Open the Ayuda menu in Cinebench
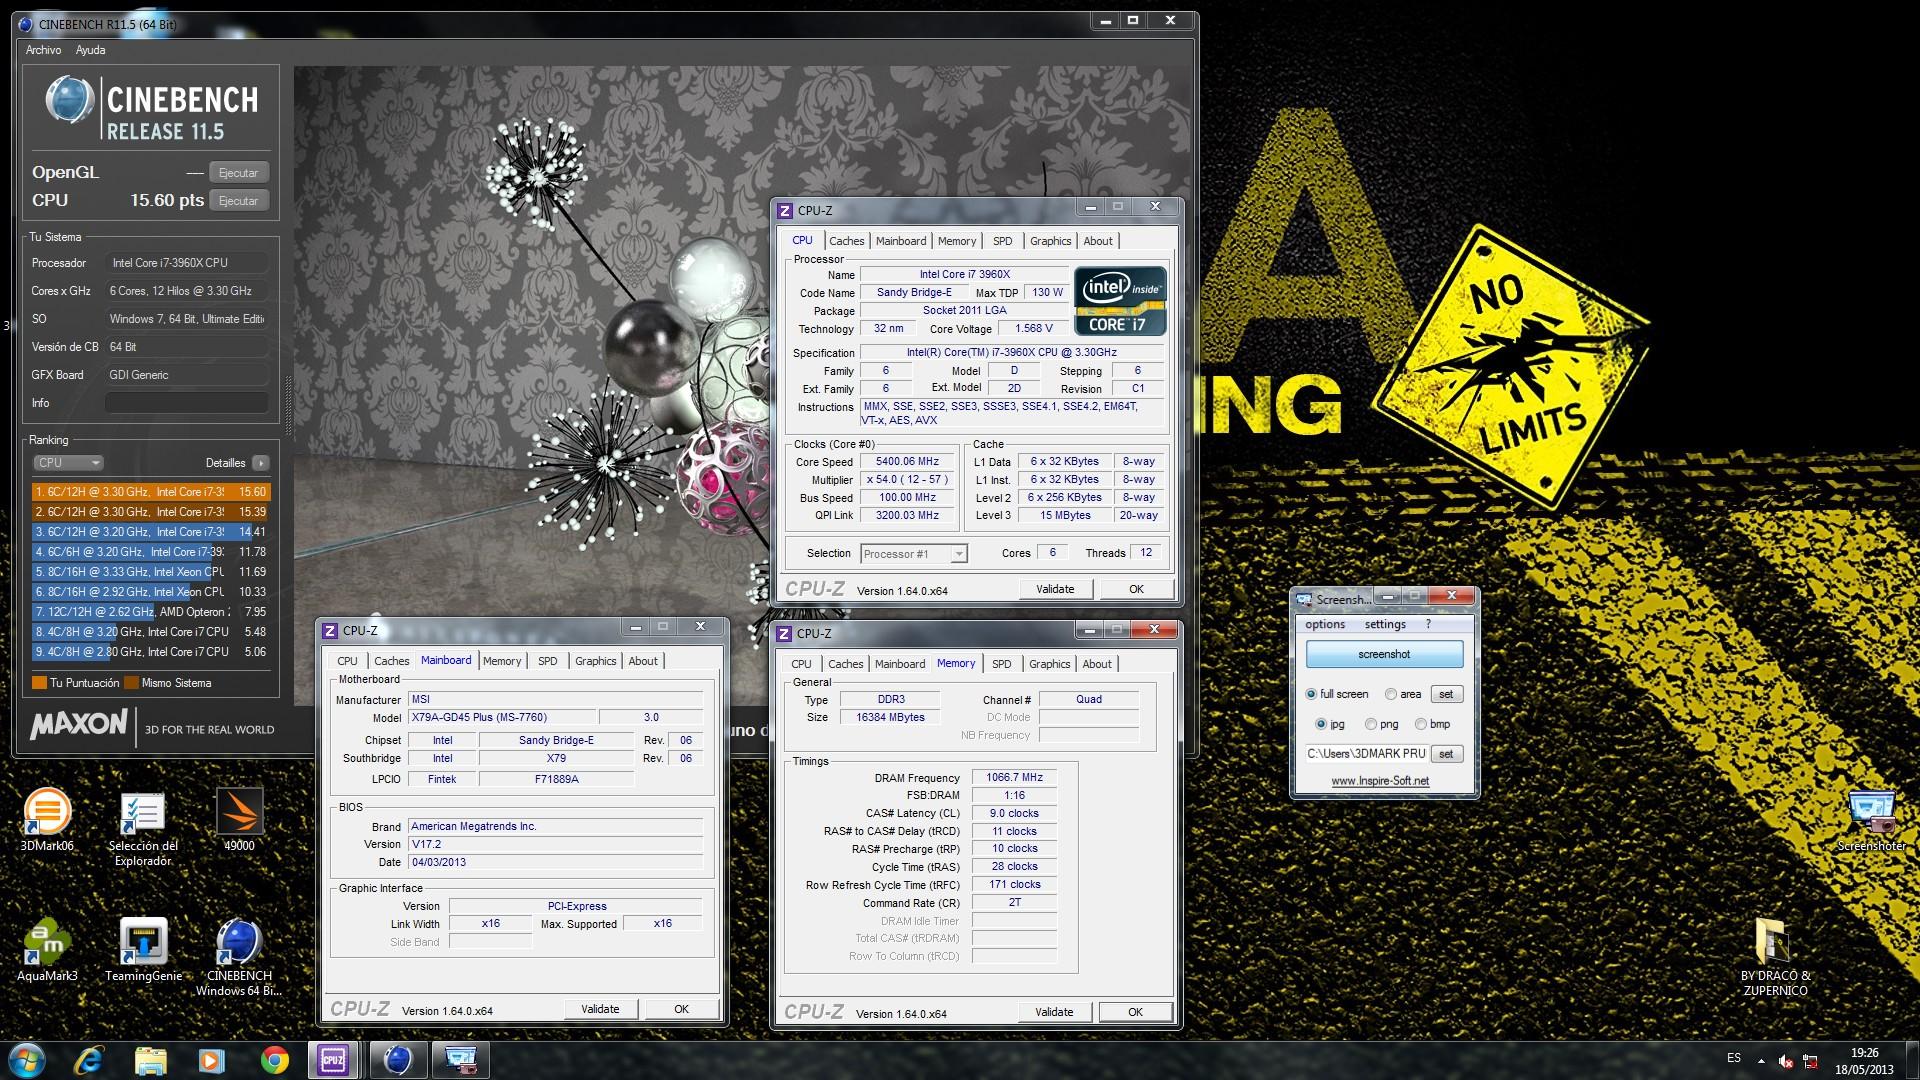The height and width of the screenshot is (1080, 1920). pos(90,50)
